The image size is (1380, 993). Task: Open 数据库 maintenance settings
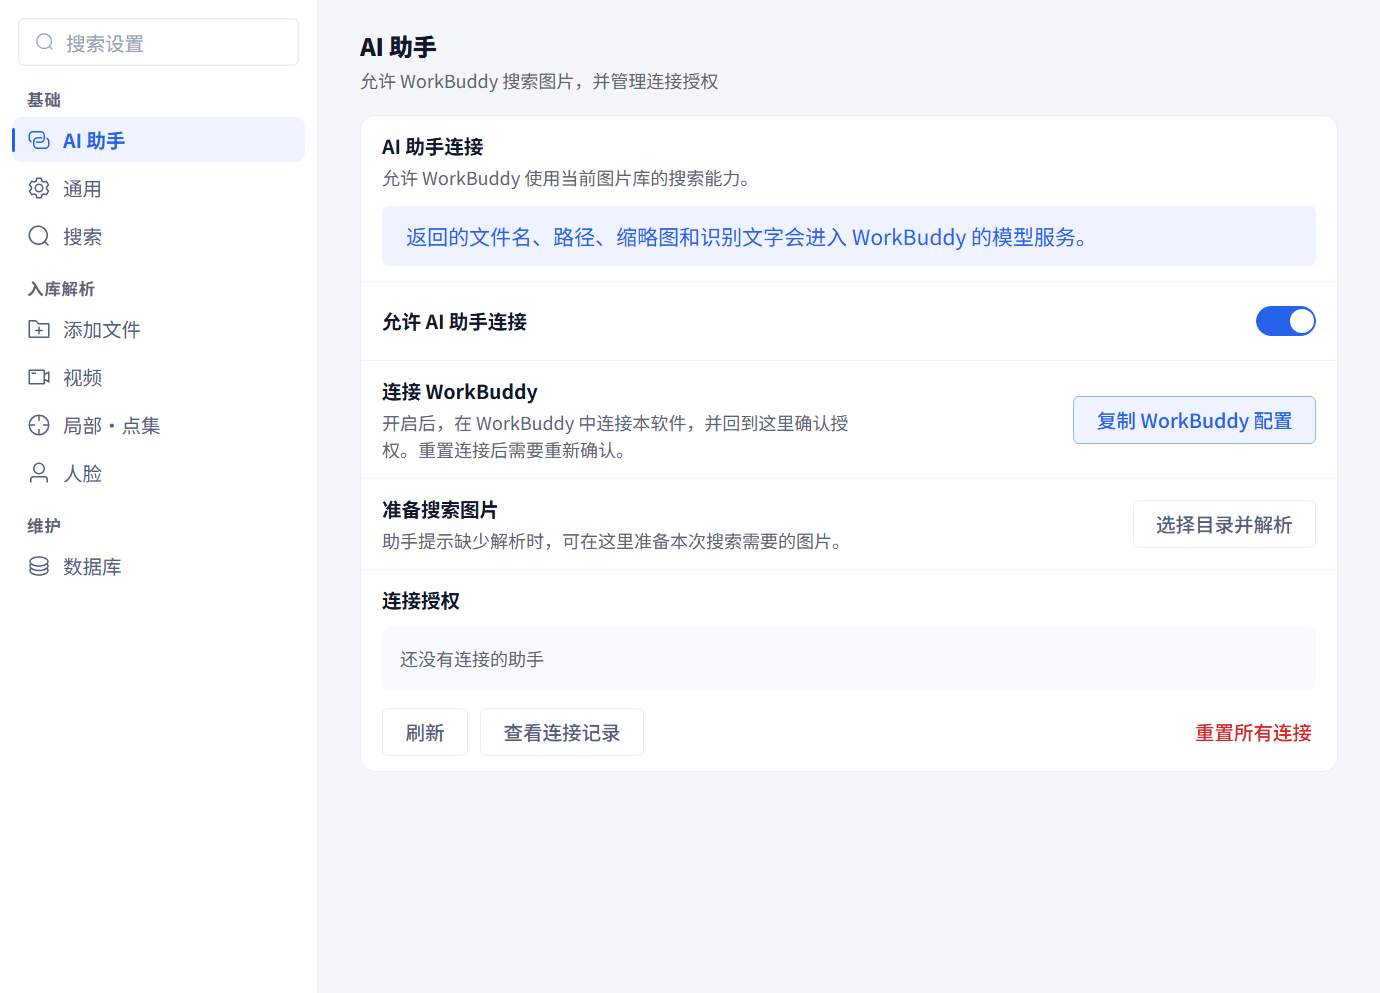click(159, 566)
